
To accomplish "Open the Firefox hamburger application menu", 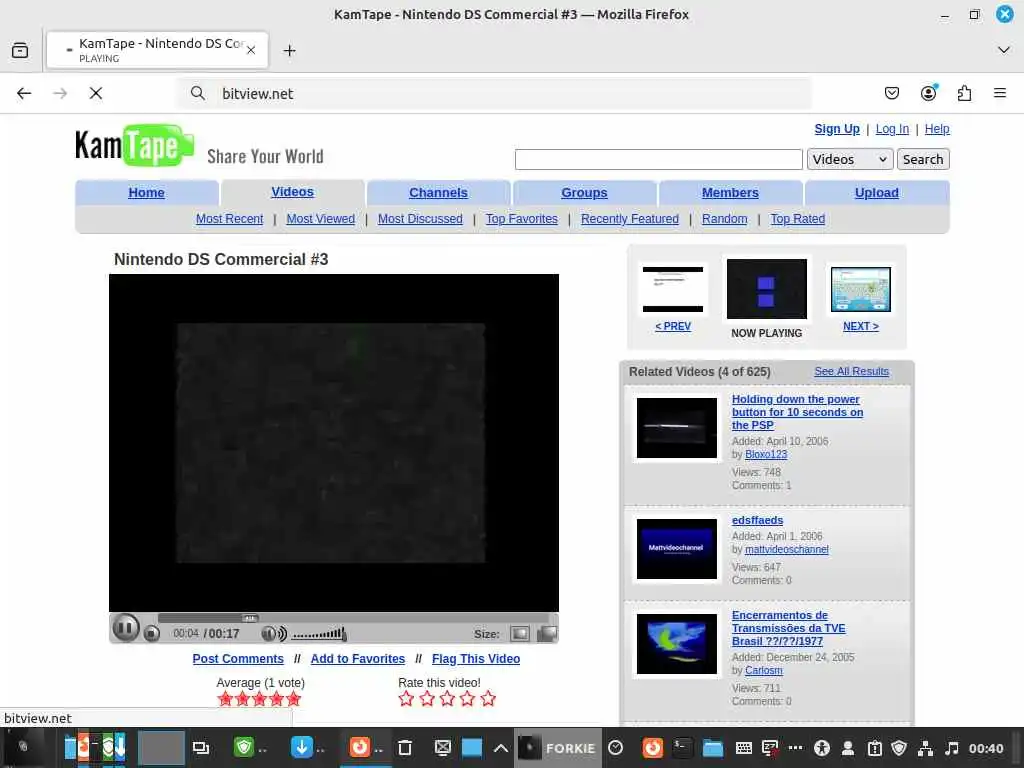I will click(x=1000, y=93).
